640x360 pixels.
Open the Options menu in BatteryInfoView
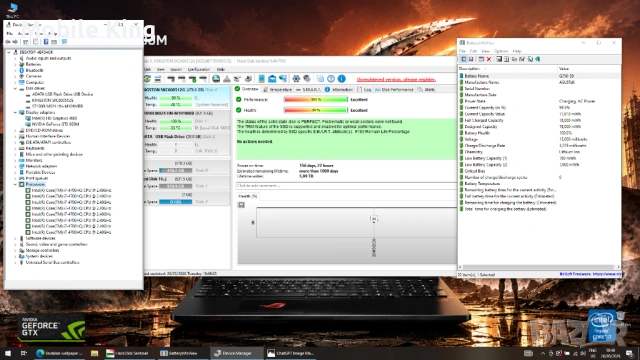coord(501,51)
